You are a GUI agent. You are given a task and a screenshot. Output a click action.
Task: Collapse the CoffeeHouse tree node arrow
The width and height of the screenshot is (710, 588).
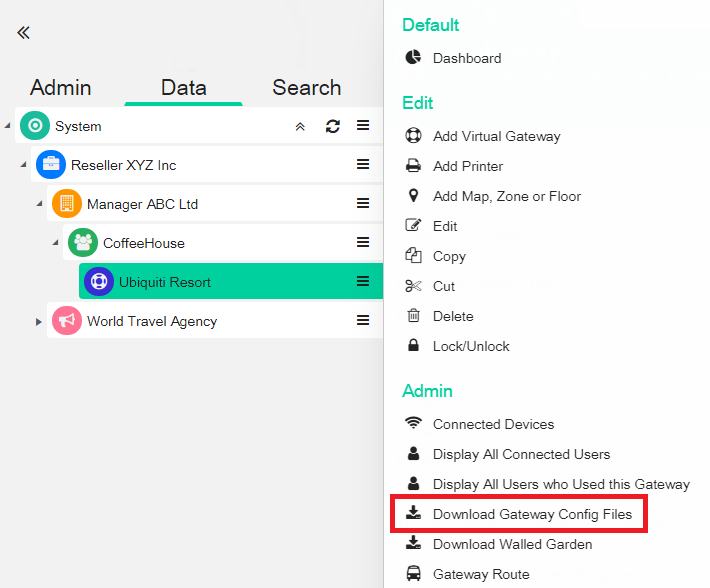coord(56,243)
